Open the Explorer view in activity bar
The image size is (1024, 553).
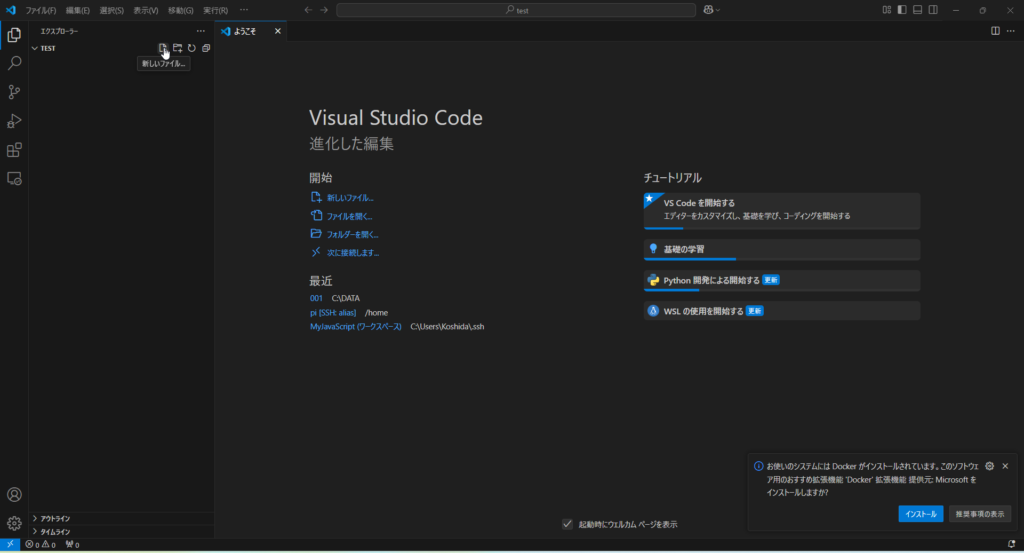click(x=14, y=35)
